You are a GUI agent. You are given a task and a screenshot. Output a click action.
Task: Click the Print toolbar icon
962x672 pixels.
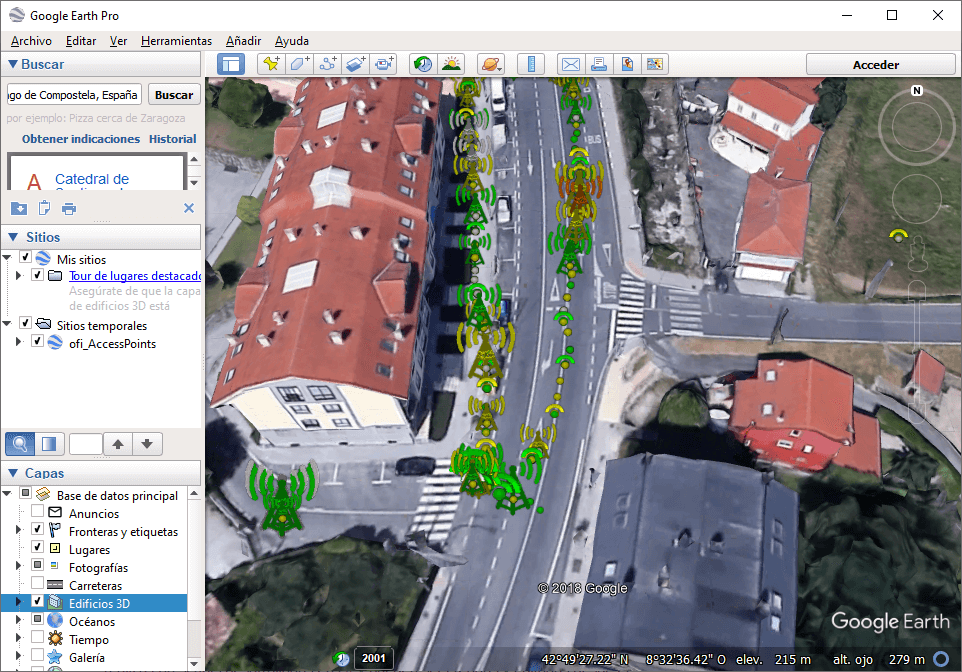(599, 64)
